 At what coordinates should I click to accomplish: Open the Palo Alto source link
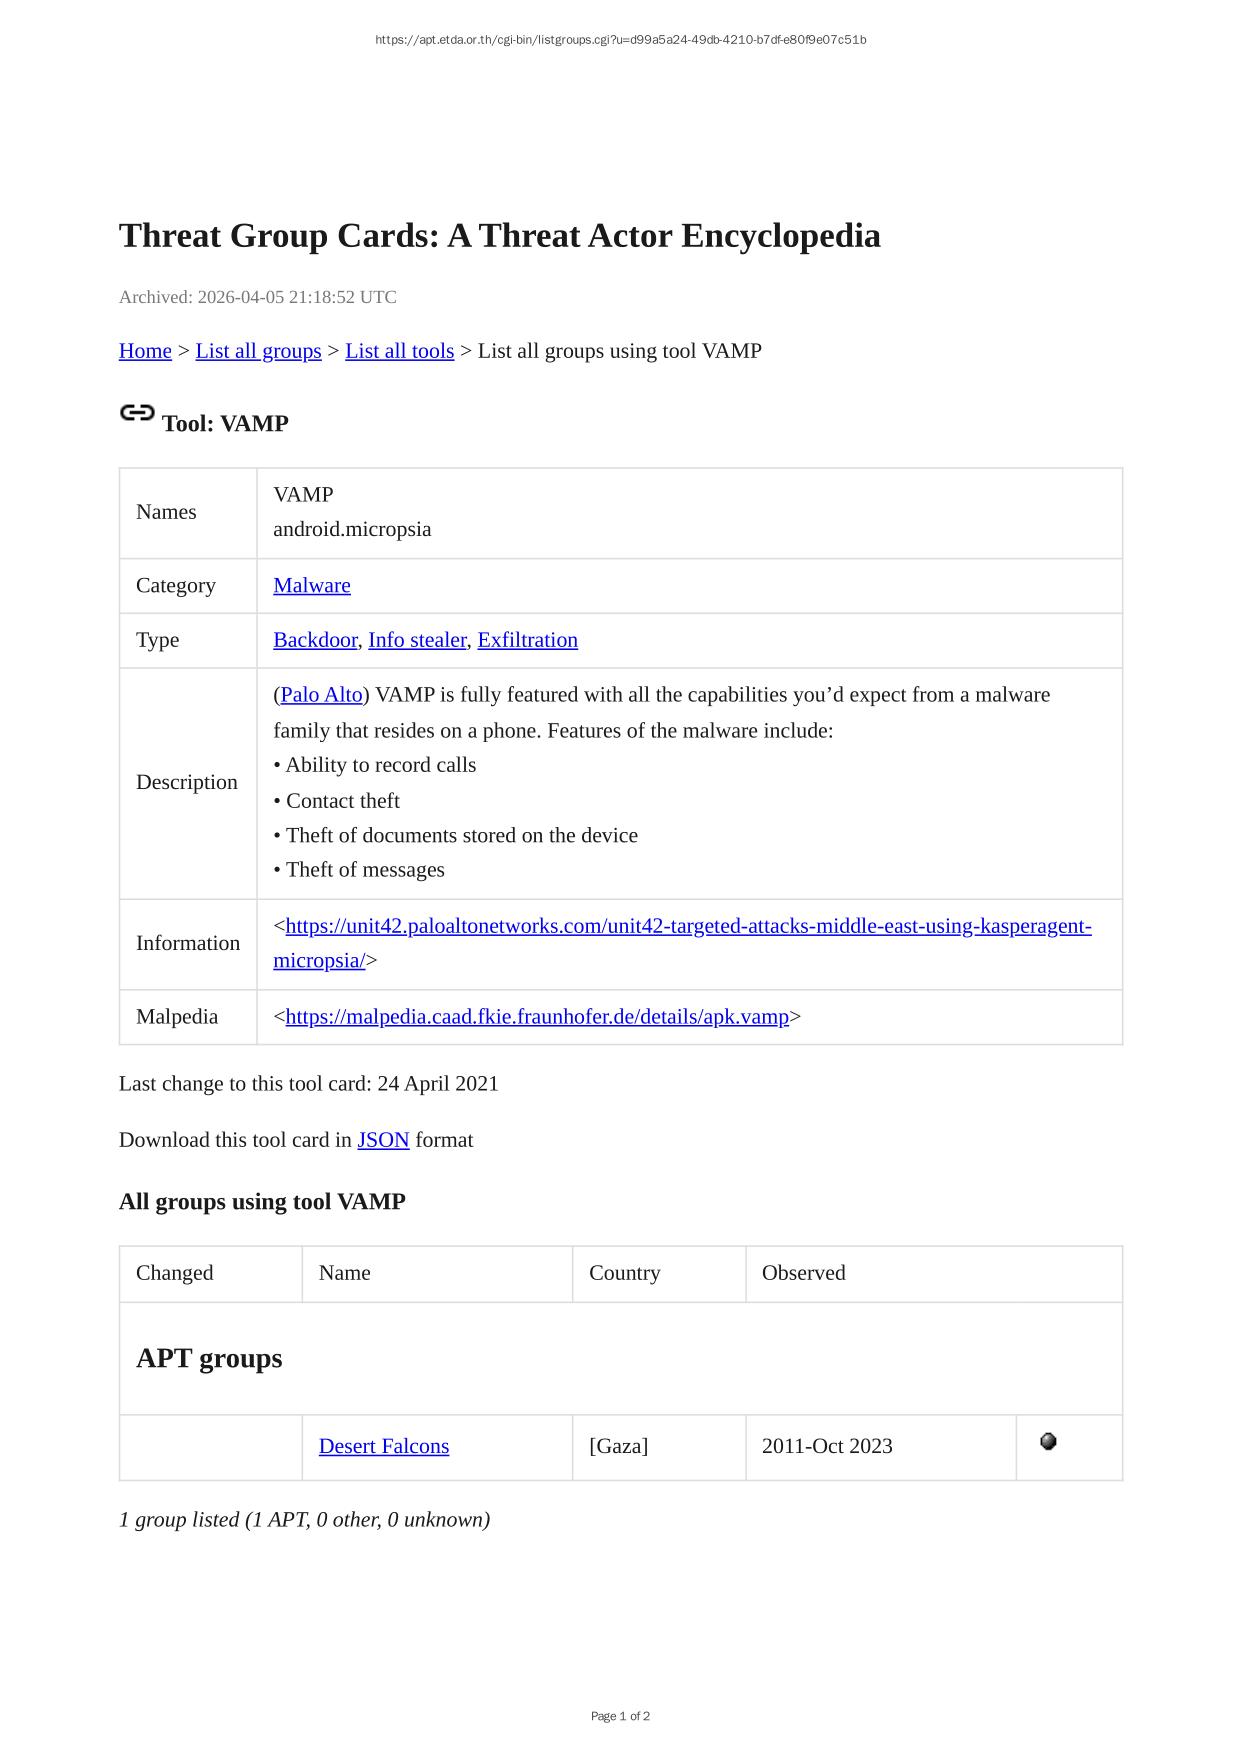321,695
